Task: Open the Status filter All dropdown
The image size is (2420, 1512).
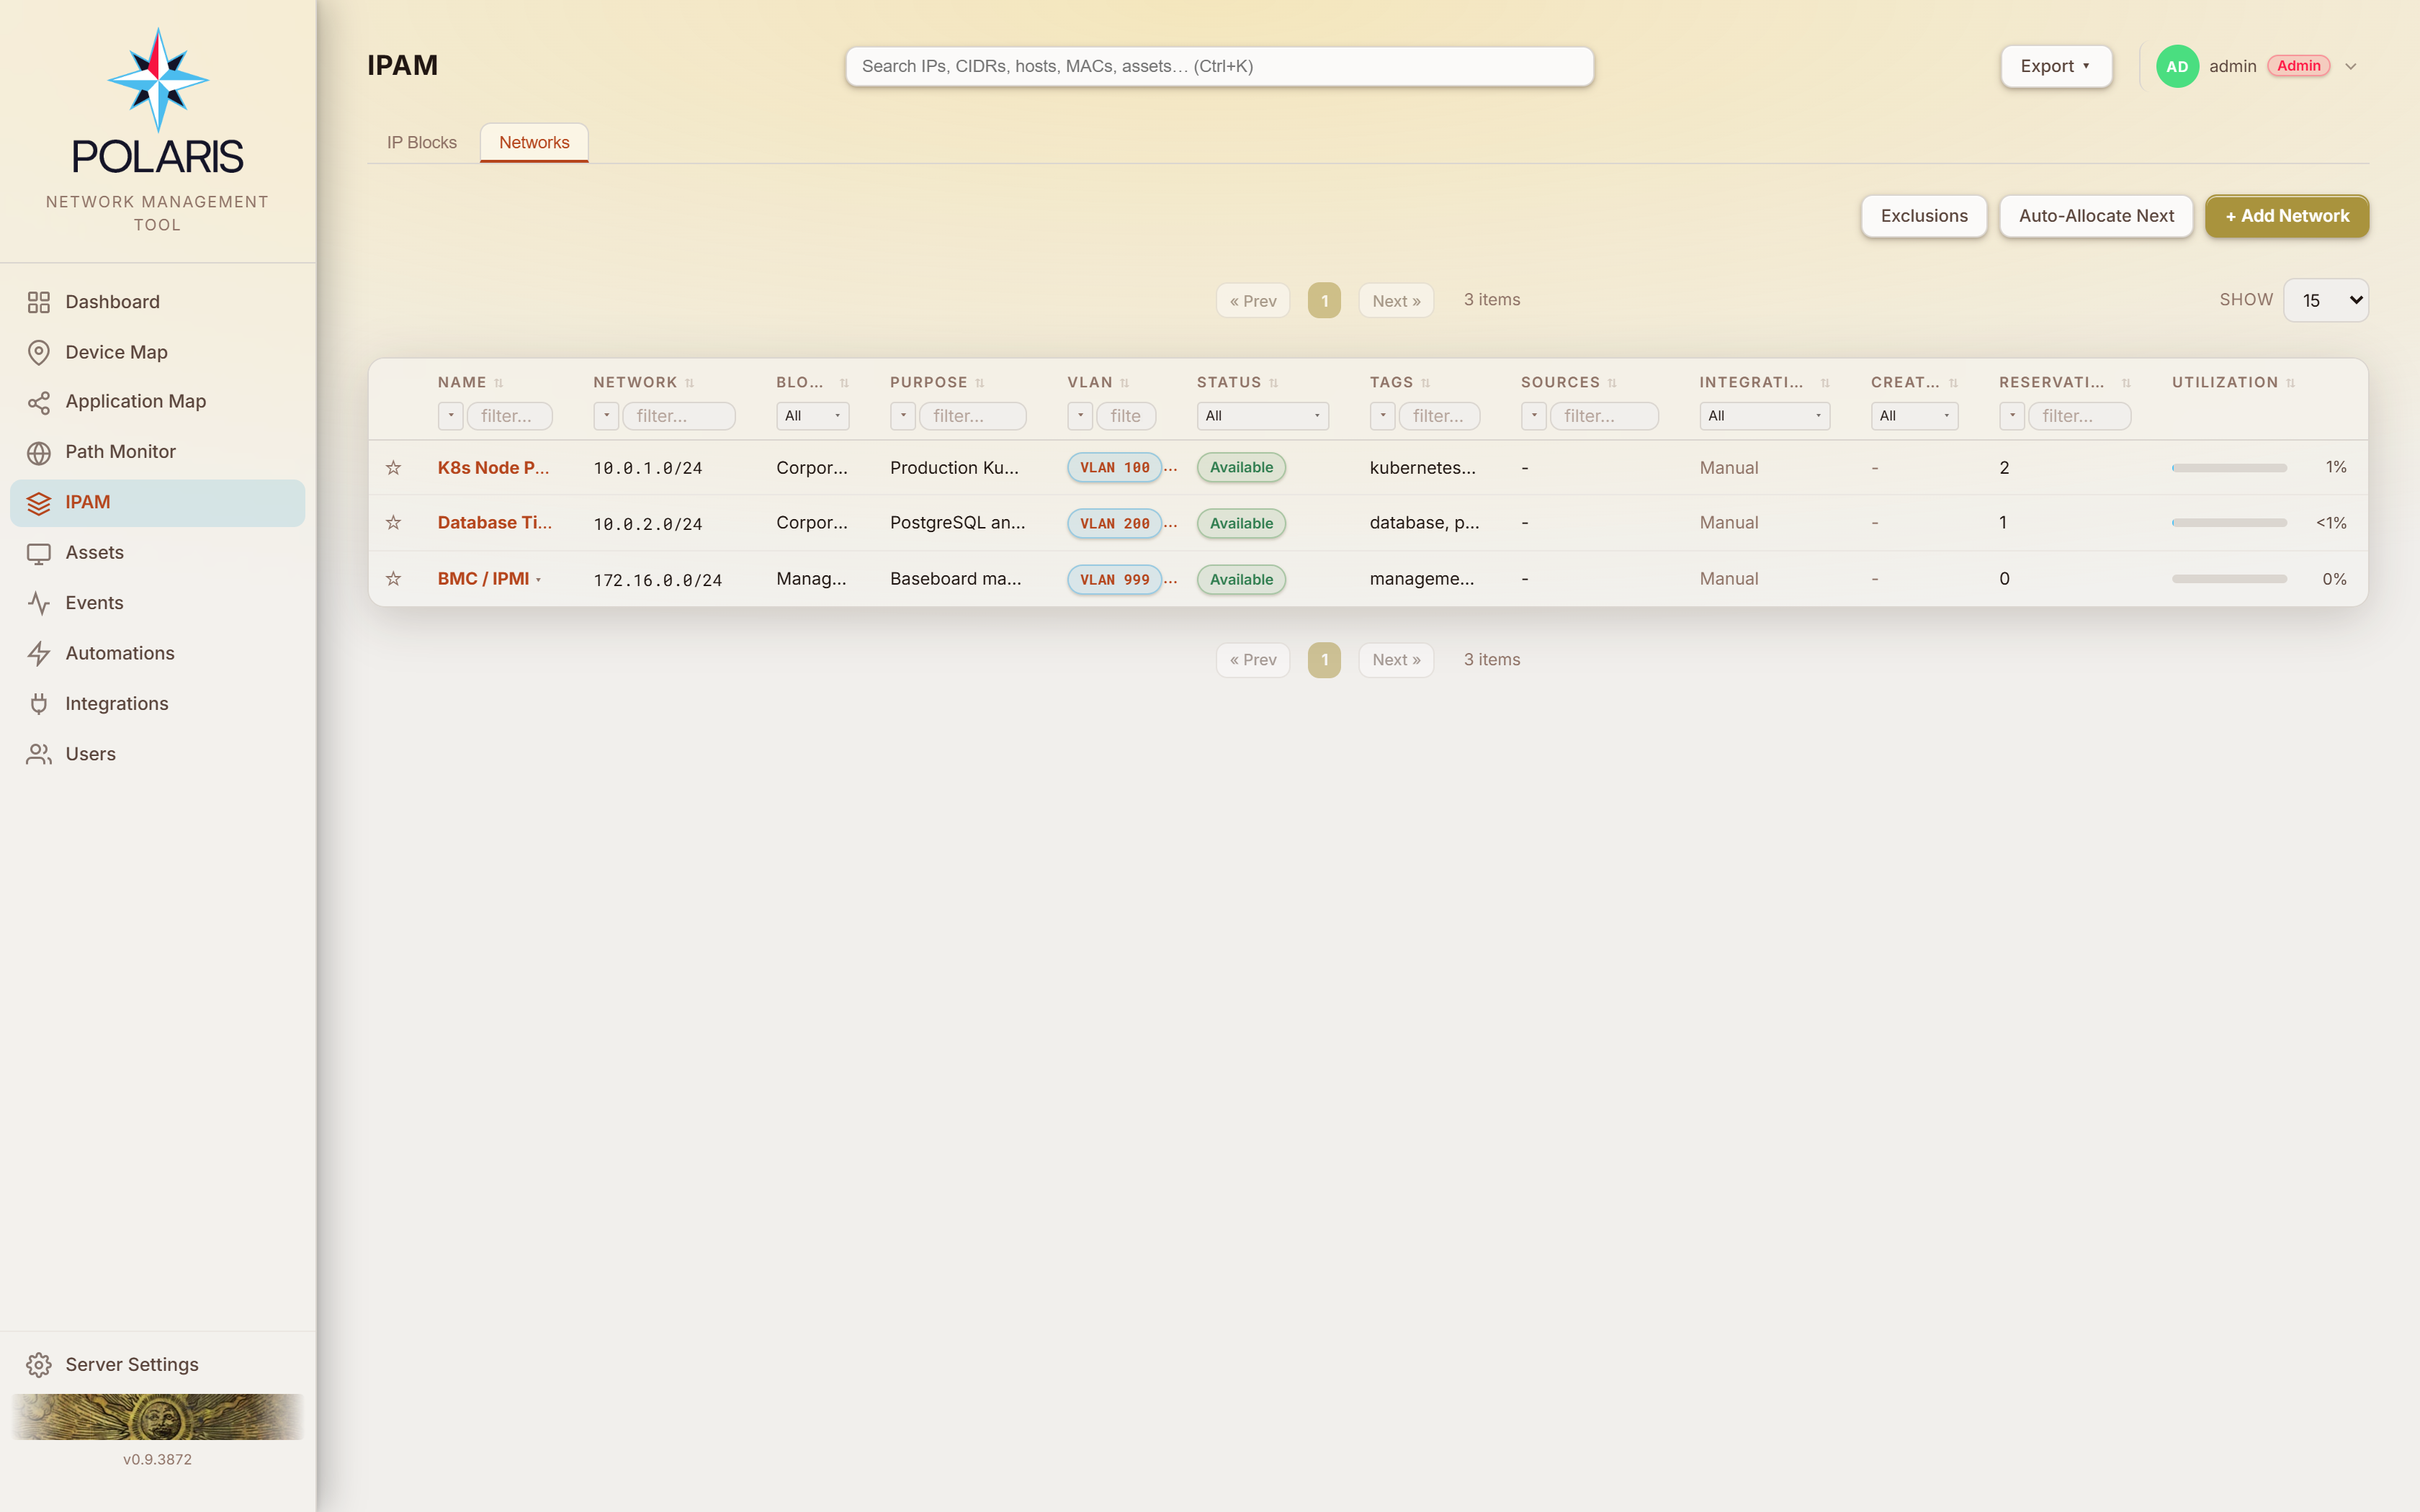Action: pos(1262,416)
